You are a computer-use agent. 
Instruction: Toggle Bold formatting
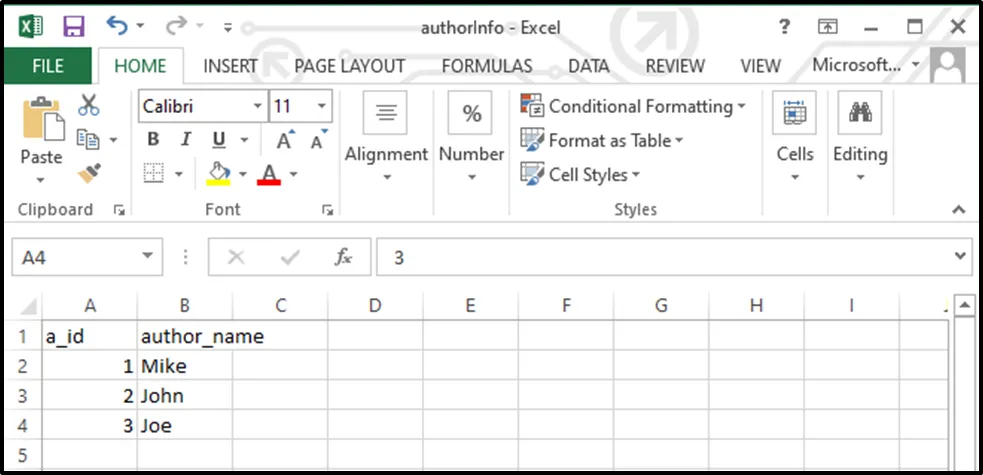pyautogui.click(x=153, y=140)
